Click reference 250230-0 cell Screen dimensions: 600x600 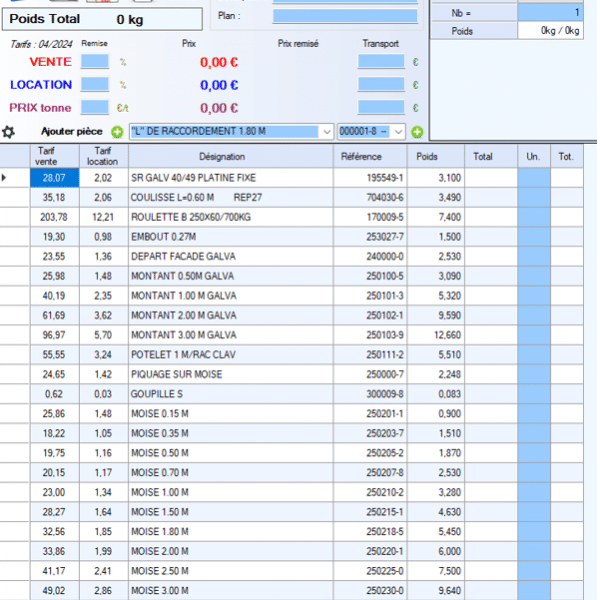coord(370,590)
